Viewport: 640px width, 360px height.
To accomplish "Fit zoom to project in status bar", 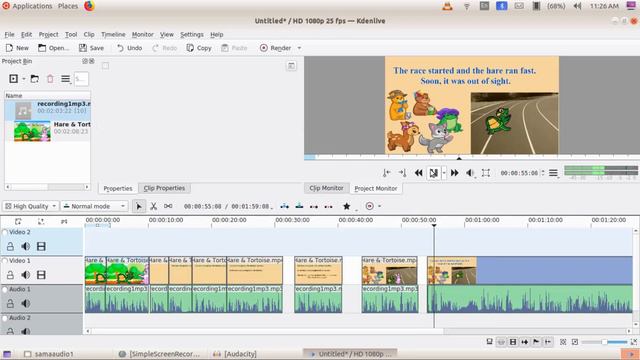I will (x=563, y=342).
